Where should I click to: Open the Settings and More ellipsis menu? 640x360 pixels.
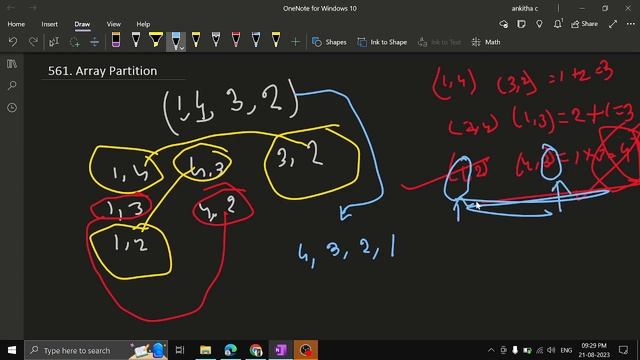(631, 24)
